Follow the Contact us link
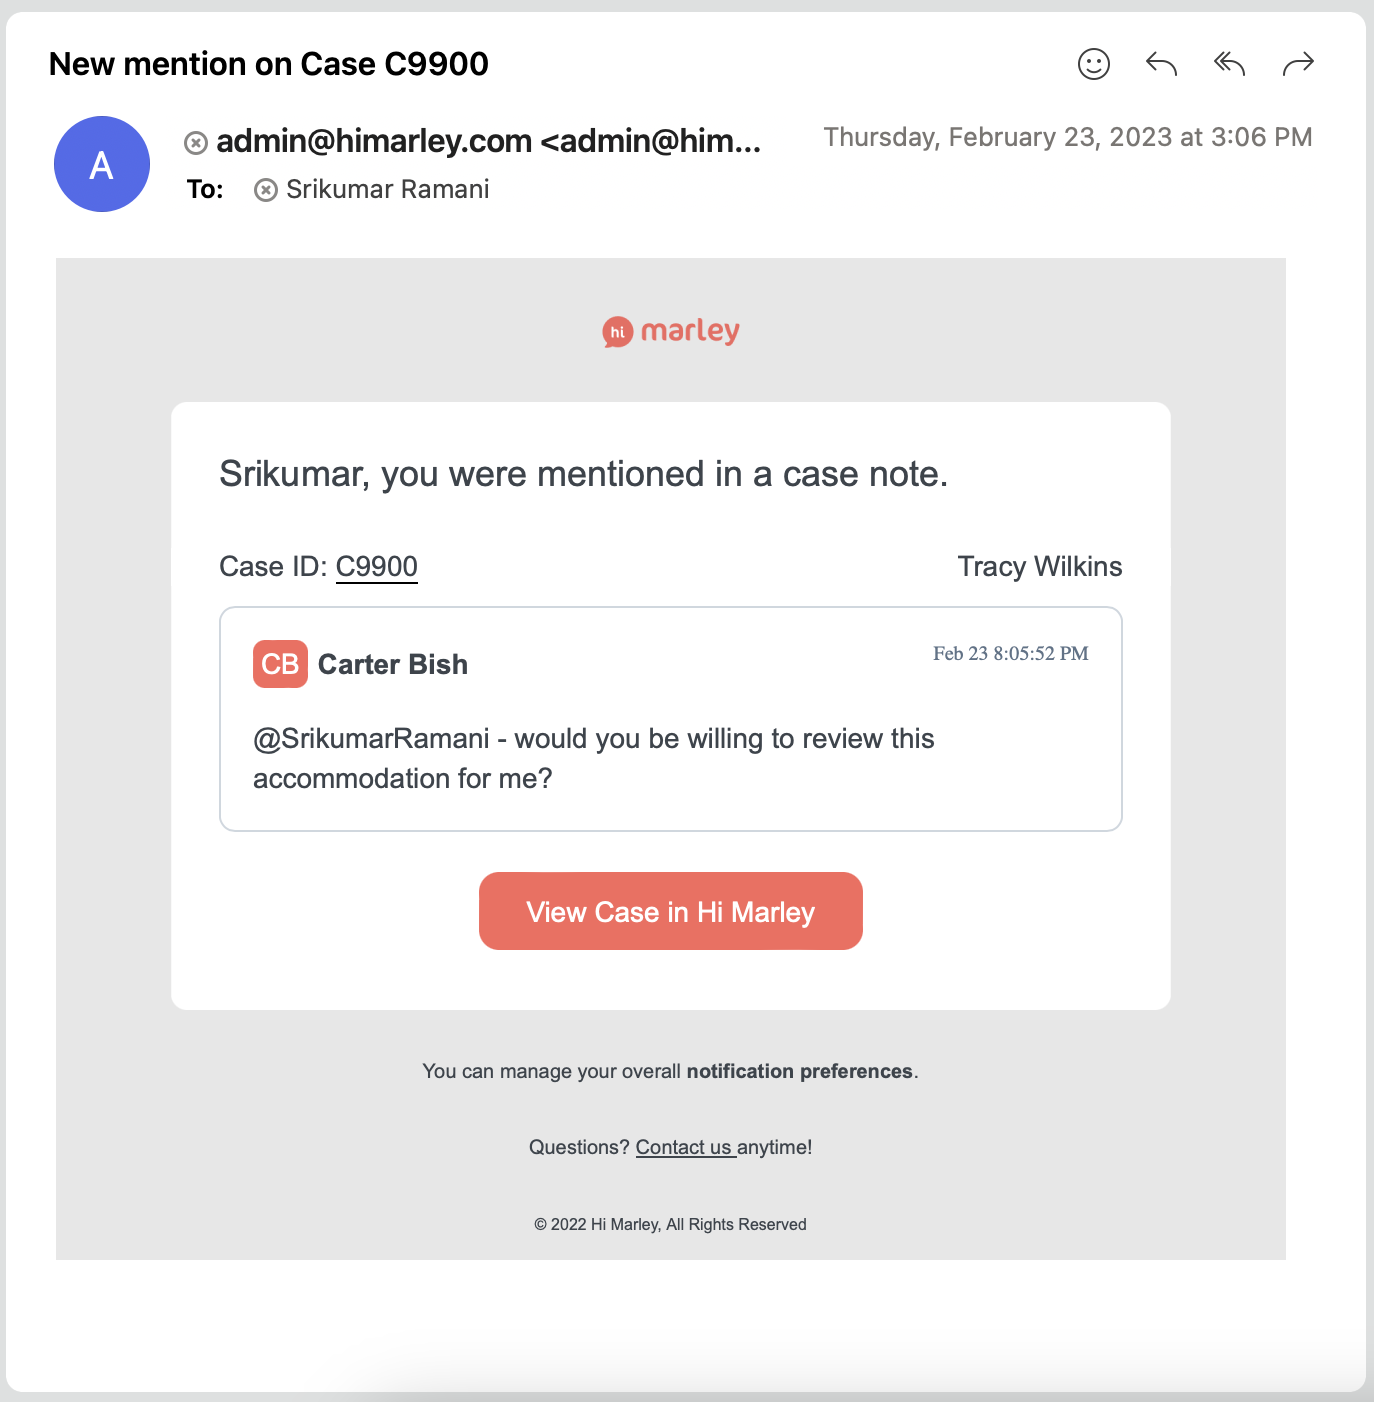 pos(685,1147)
